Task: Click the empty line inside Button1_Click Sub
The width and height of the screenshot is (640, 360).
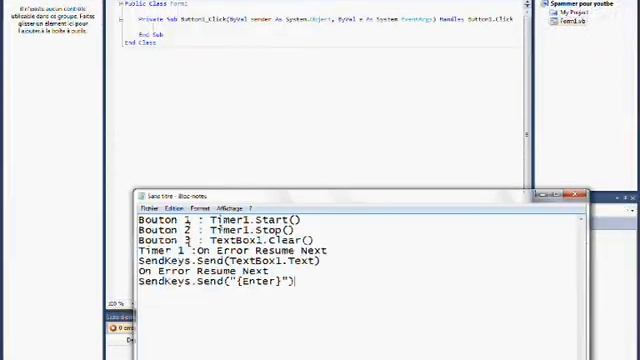Action: tap(322, 27)
